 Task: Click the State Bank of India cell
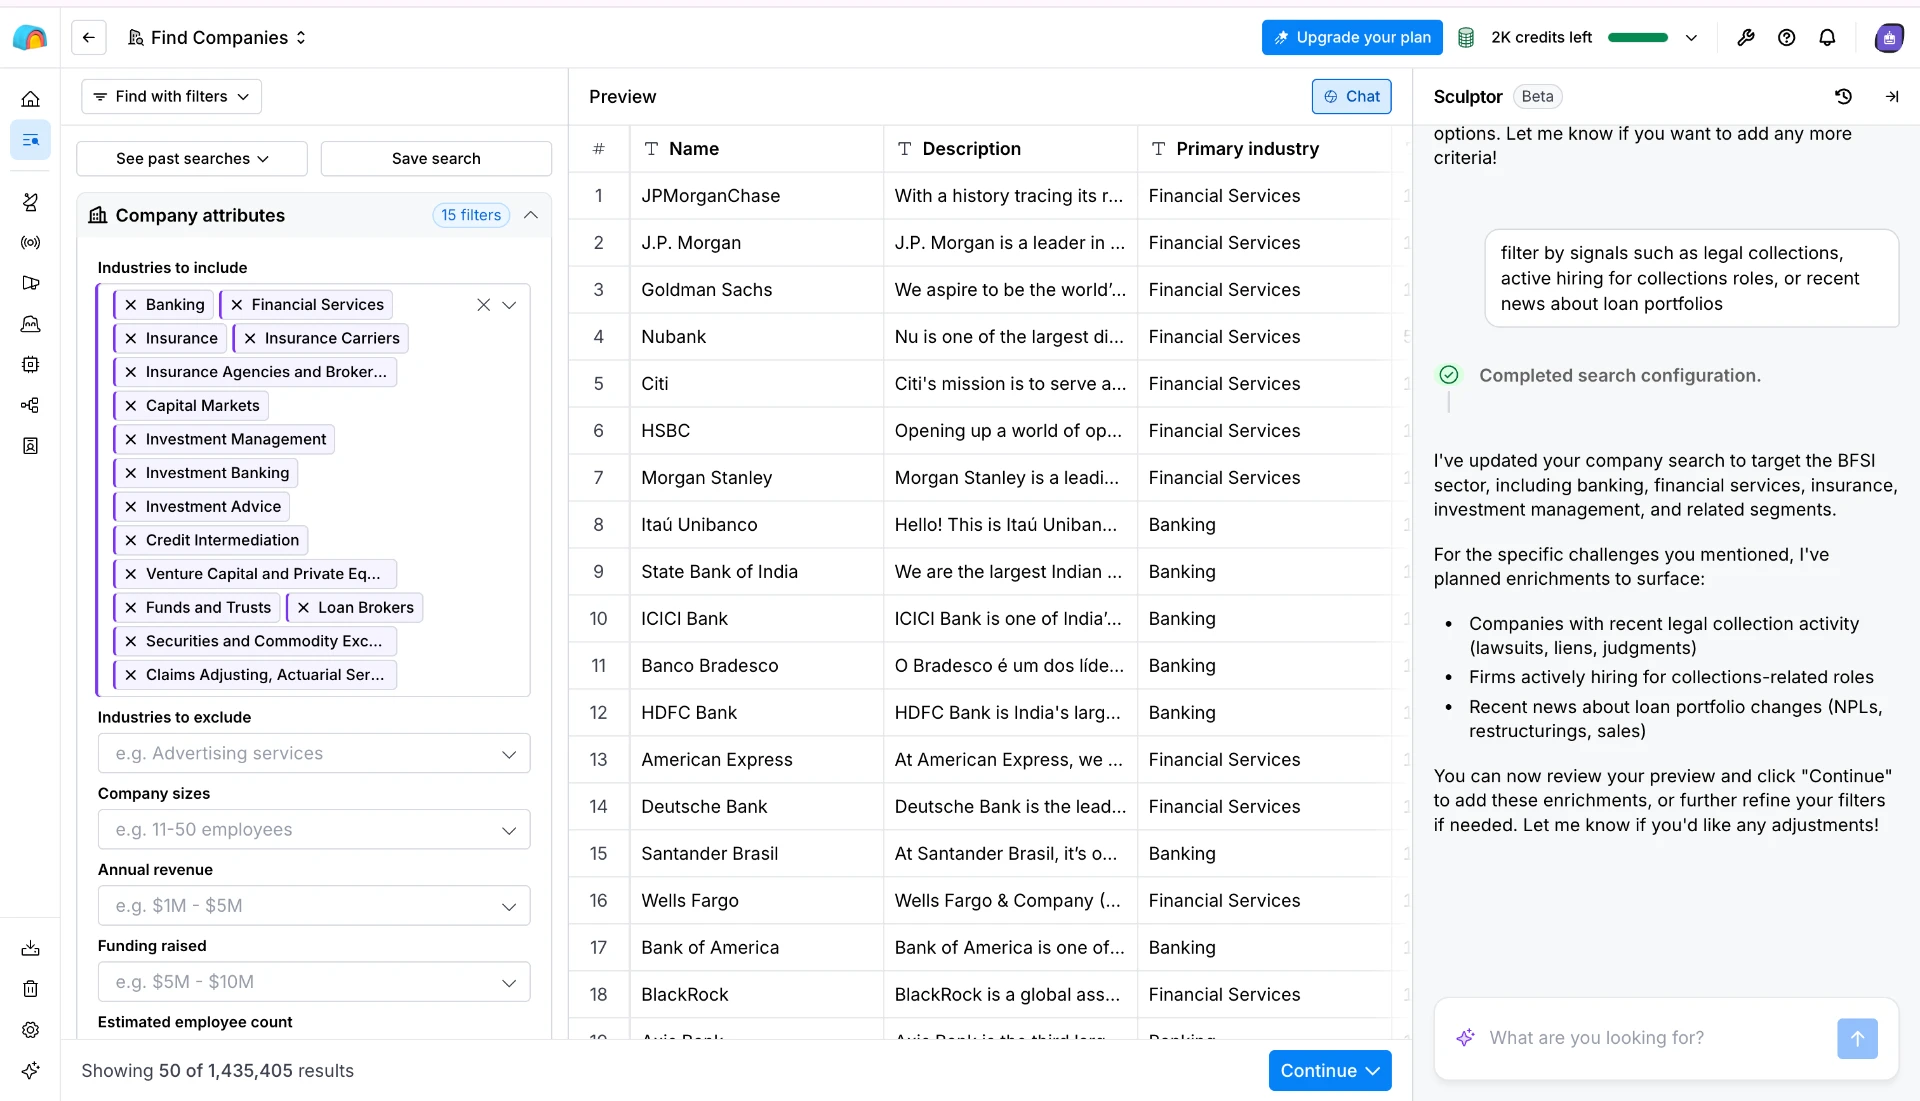(756, 572)
